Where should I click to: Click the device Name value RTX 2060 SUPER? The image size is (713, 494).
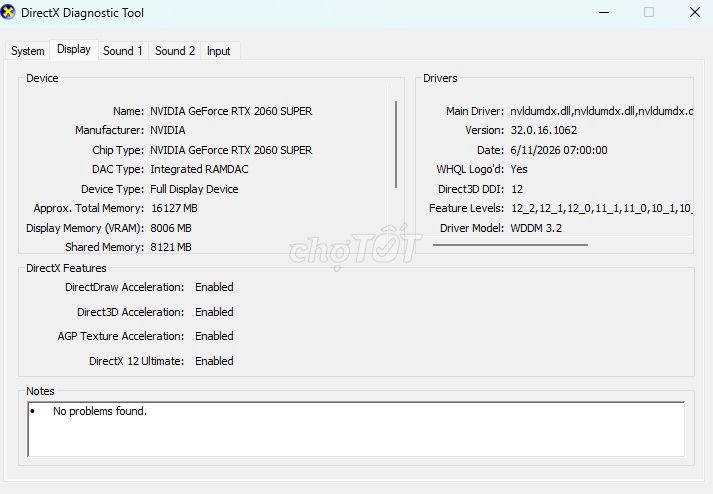tap(231, 111)
